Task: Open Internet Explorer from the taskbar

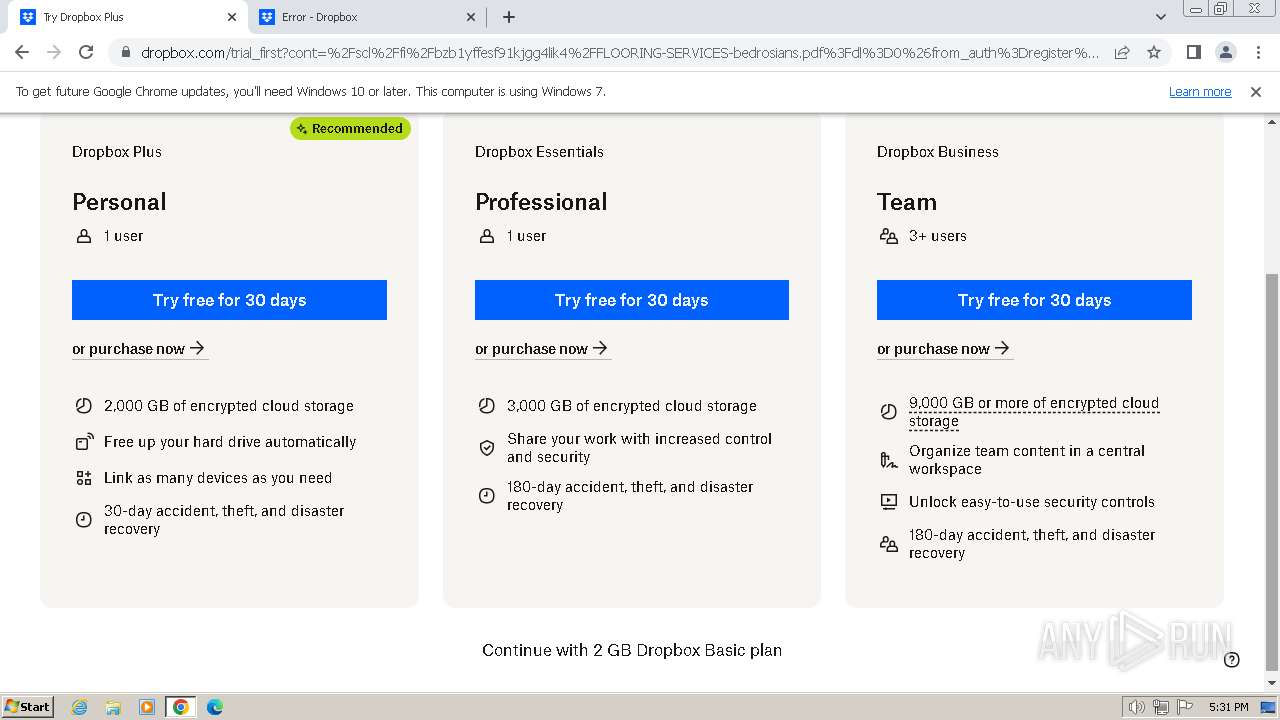Action: [80, 707]
